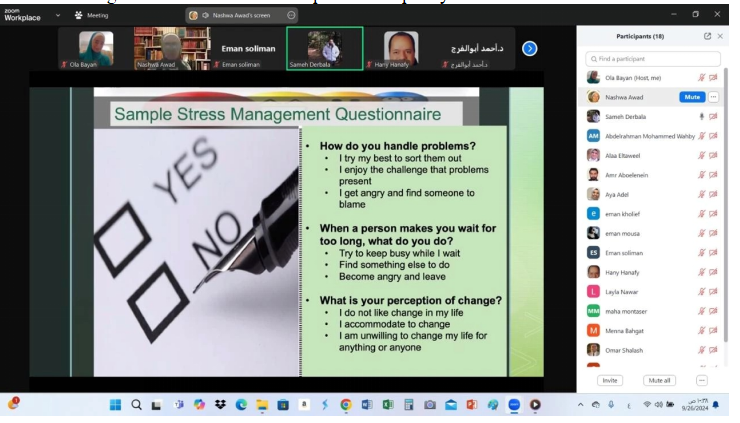The height and width of the screenshot is (423, 740).
Task: Click the Invite button
Action: [608, 380]
